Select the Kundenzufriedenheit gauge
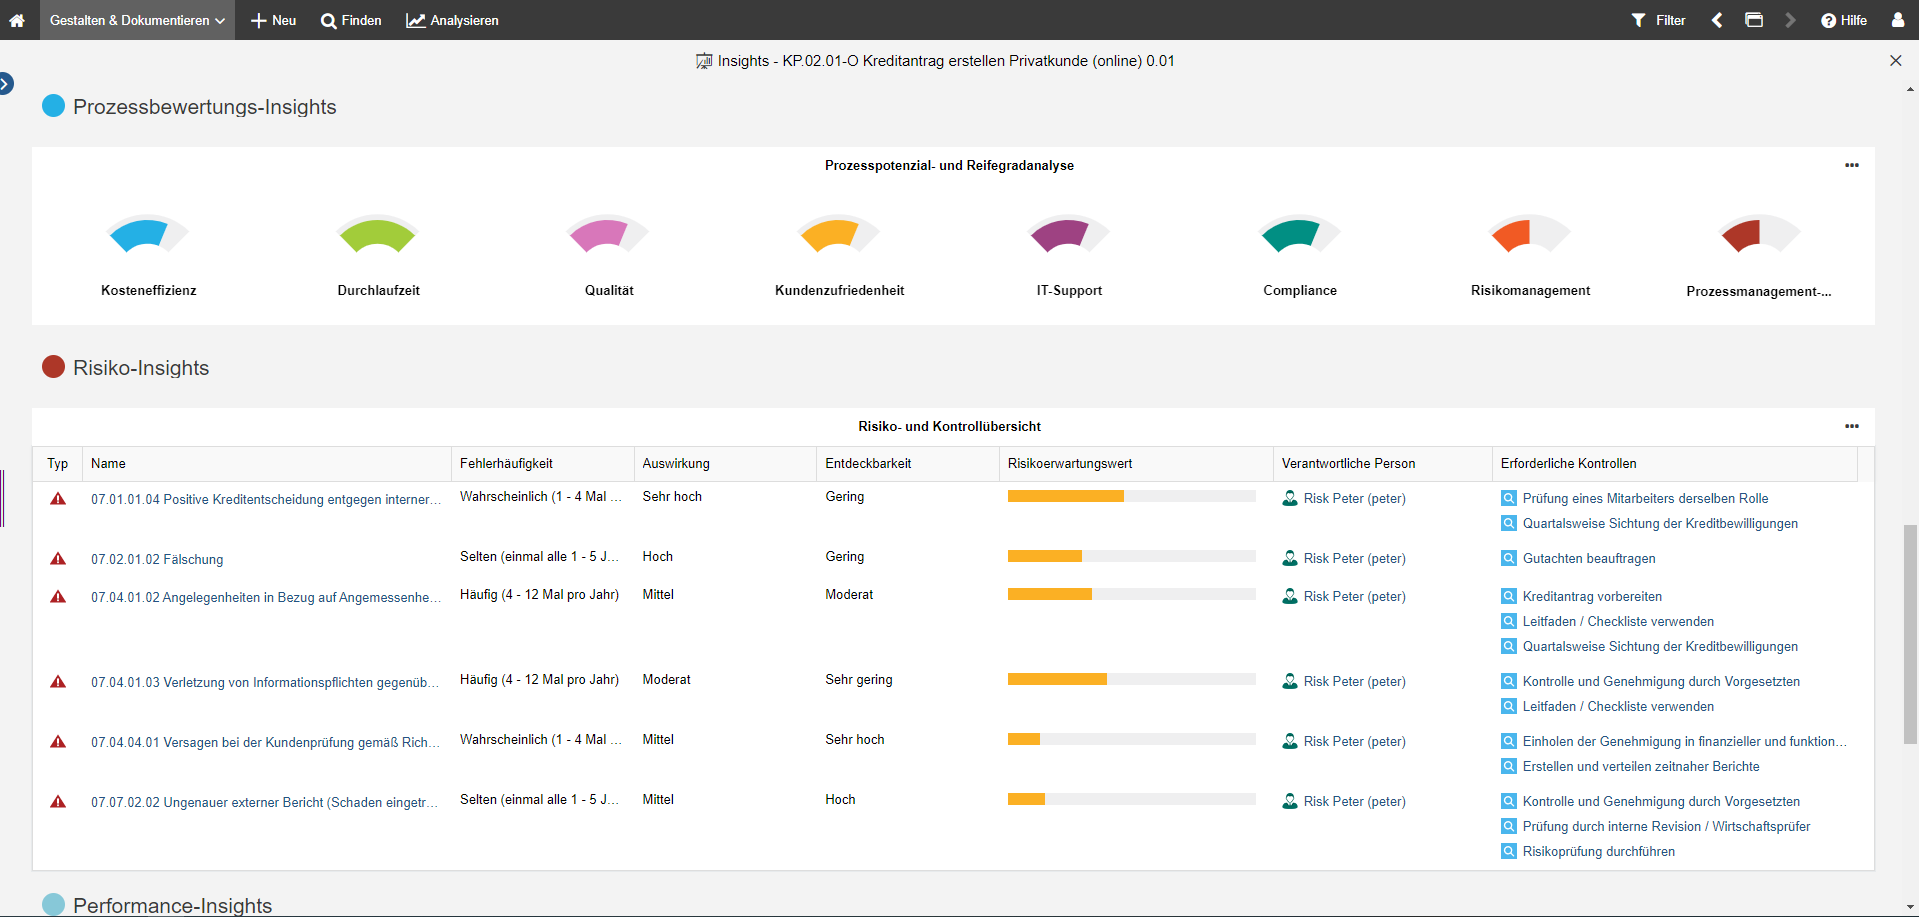The width and height of the screenshot is (1919, 917). [x=839, y=235]
